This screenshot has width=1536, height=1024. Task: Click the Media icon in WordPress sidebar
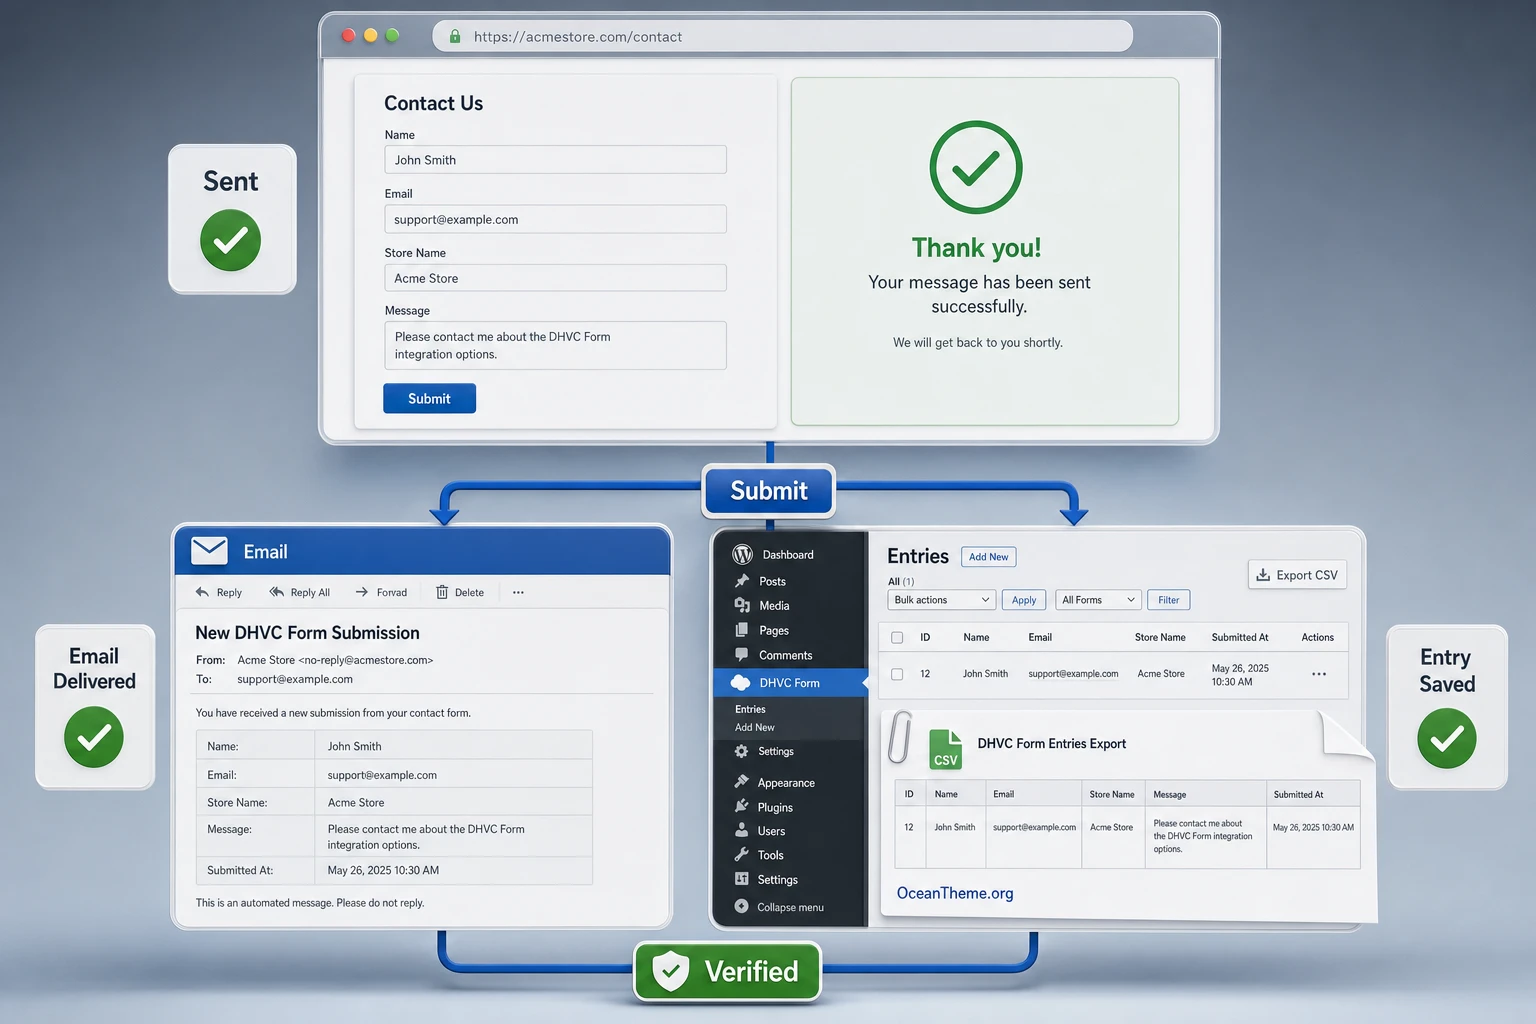pos(742,605)
